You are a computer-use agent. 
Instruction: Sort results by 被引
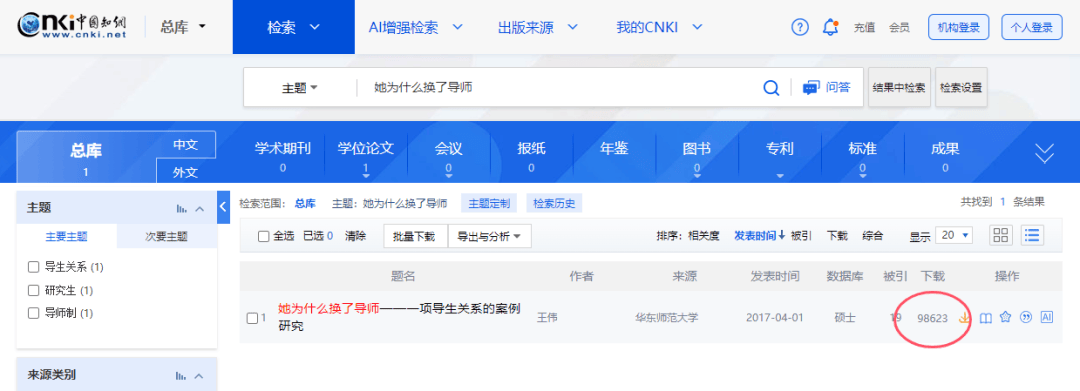801,235
